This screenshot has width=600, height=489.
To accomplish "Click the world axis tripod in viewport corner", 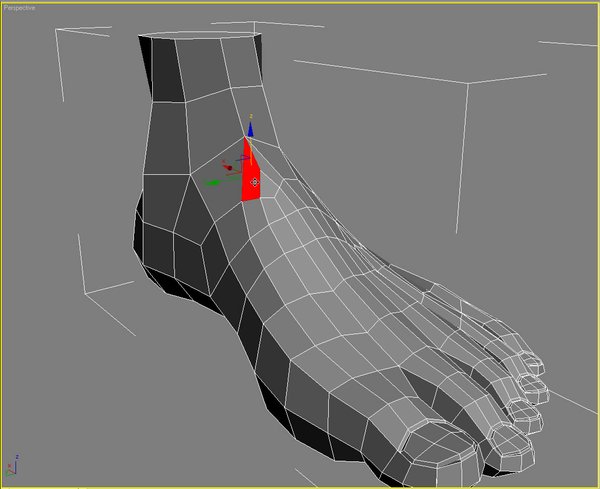I will (x=13, y=466).
